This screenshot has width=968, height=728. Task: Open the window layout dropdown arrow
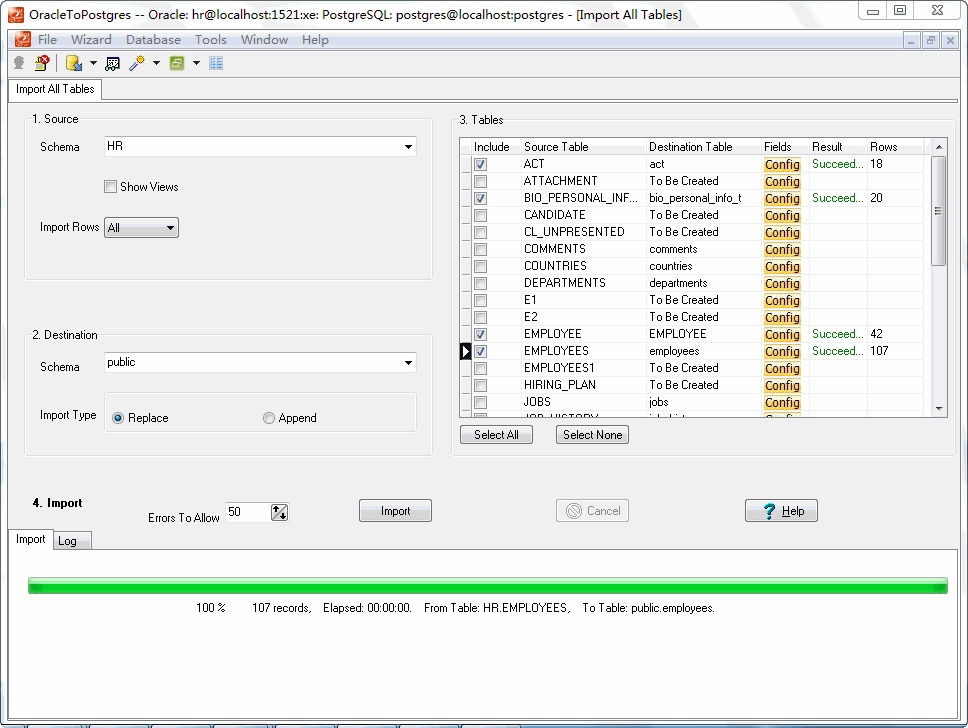(196, 63)
